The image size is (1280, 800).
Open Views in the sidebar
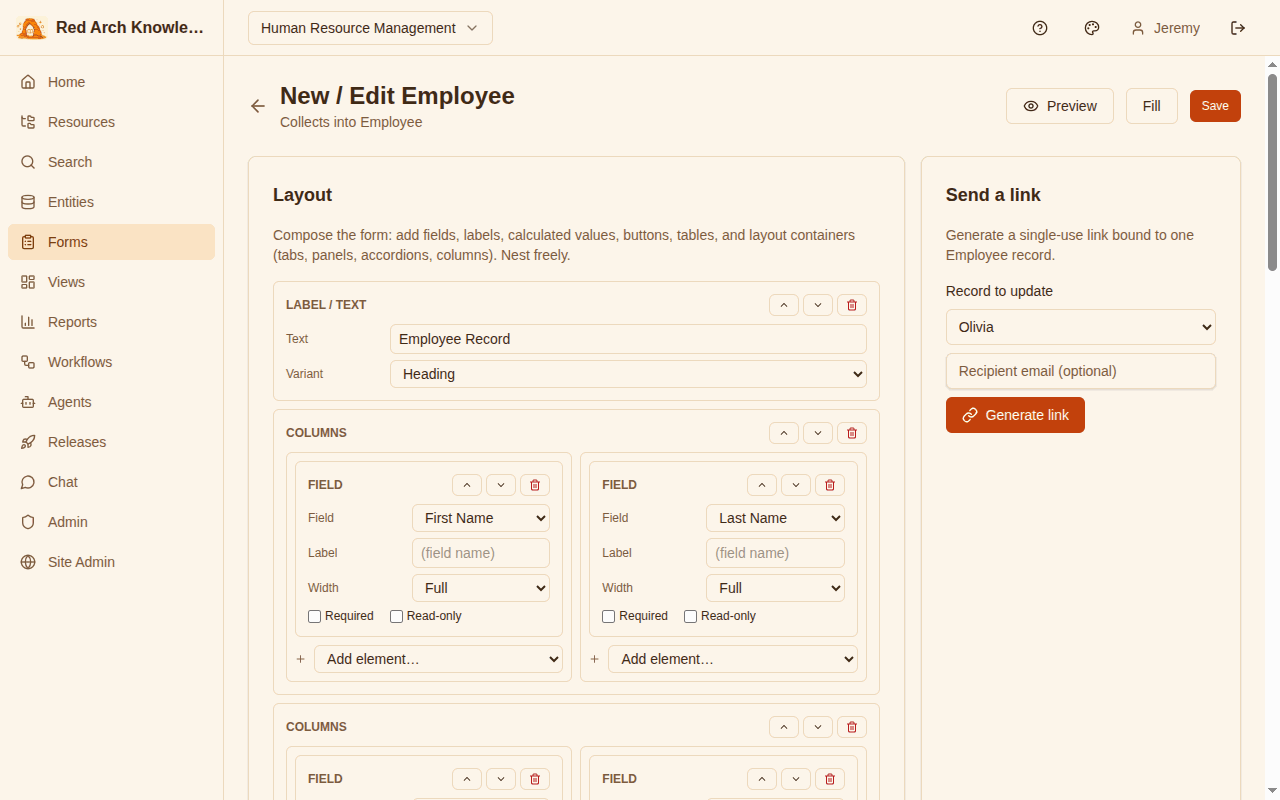coord(111,282)
